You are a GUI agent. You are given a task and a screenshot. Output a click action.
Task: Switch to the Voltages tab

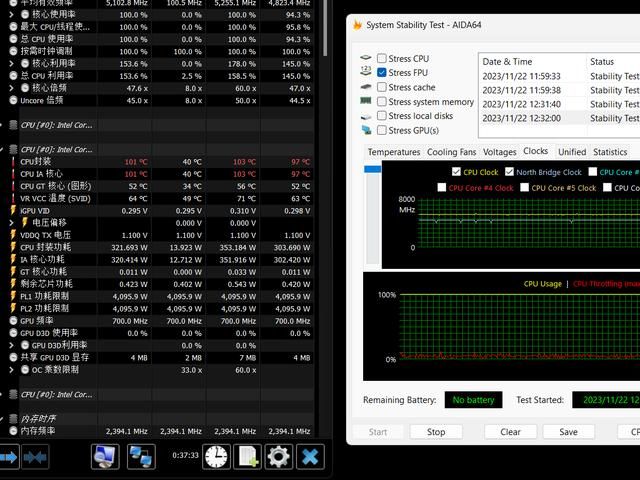(500, 152)
